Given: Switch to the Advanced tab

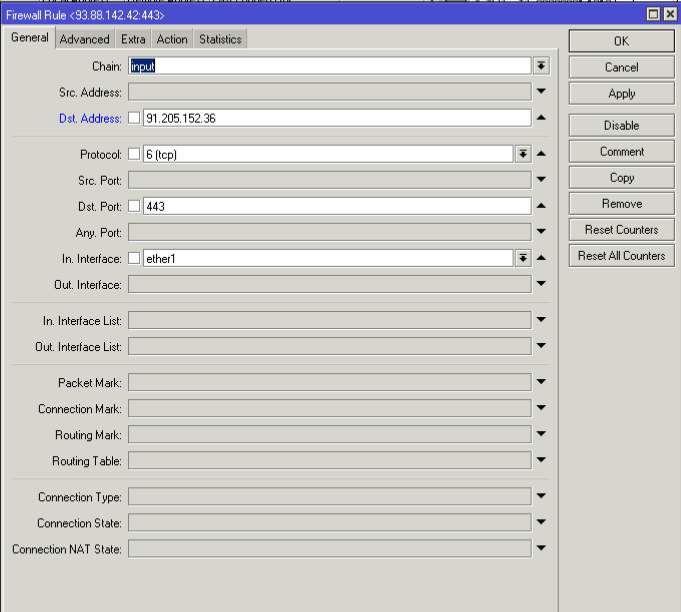Looking at the screenshot, I should click(85, 40).
